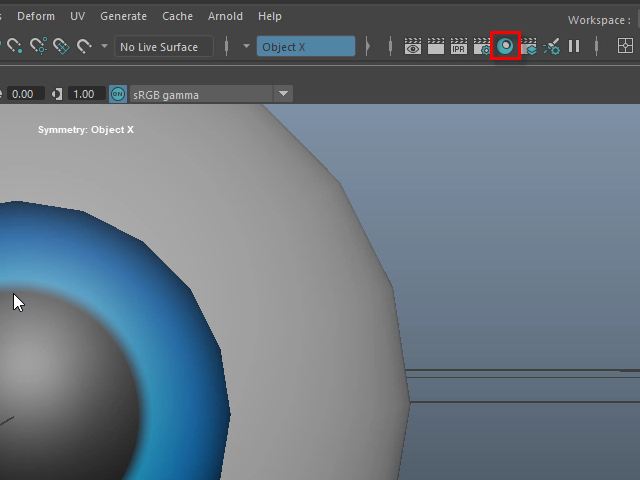Open Render Setup layers icon
The height and width of the screenshot is (480, 640).
pos(529,46)
